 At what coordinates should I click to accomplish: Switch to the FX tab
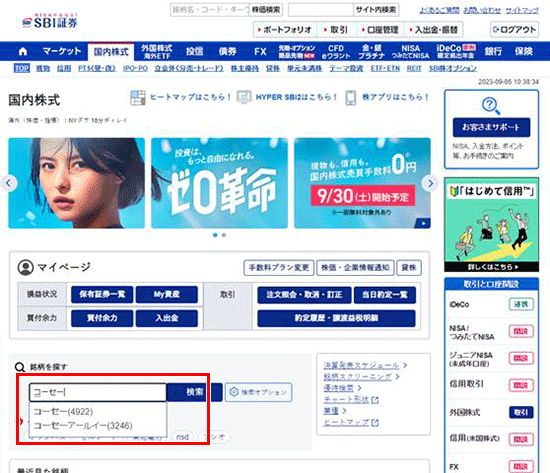click(x=260, y=52)
